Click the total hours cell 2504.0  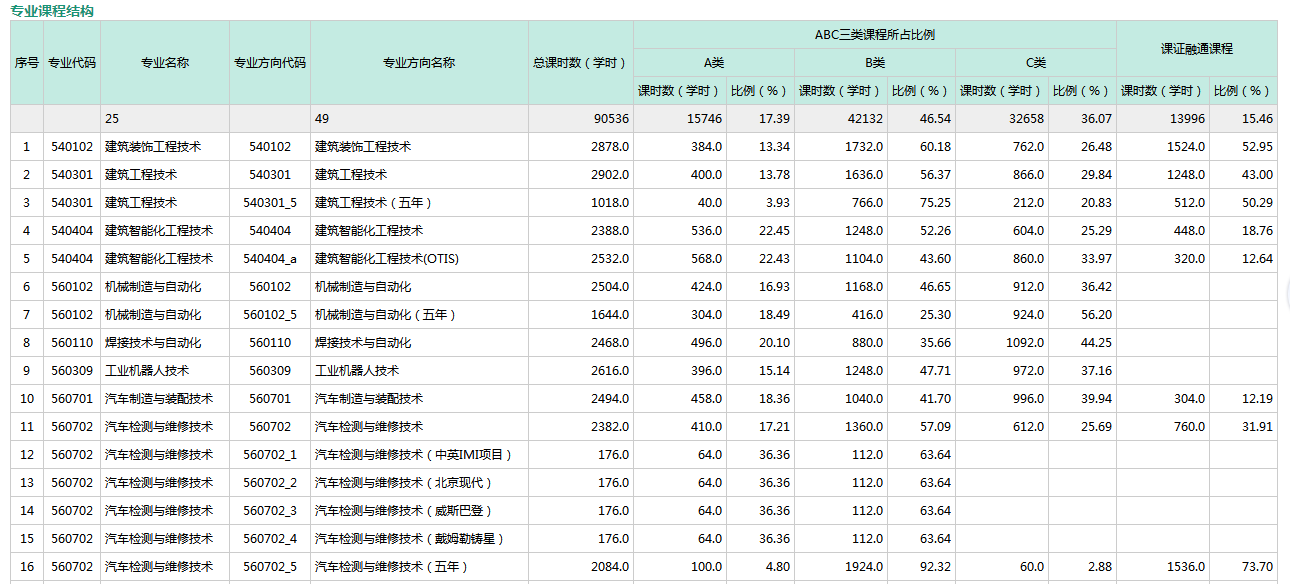click(x=581, y=286)
